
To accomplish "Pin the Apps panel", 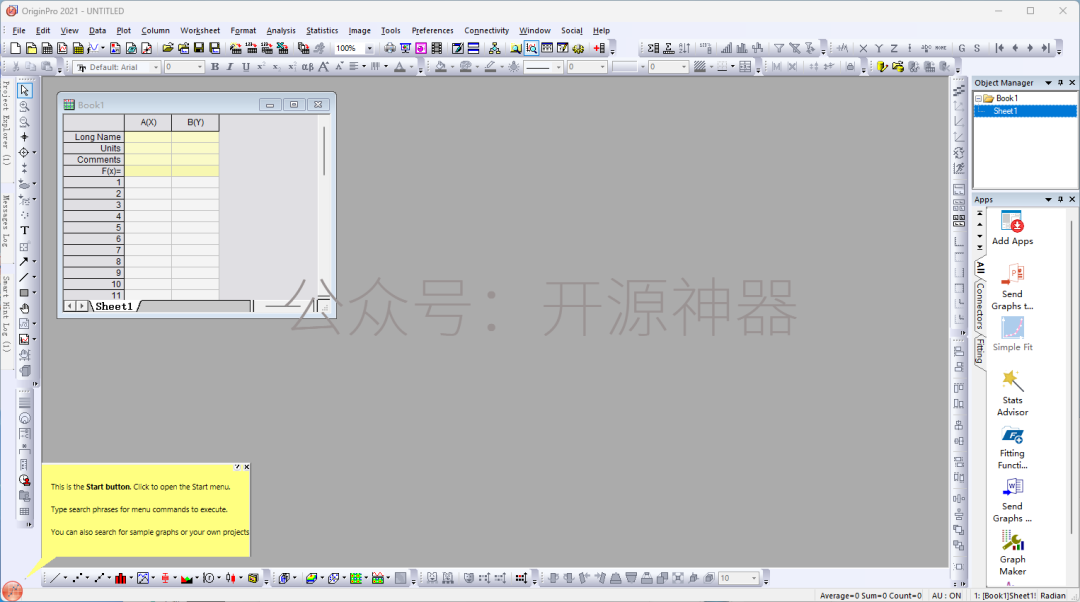I will tap(1060, 199).
